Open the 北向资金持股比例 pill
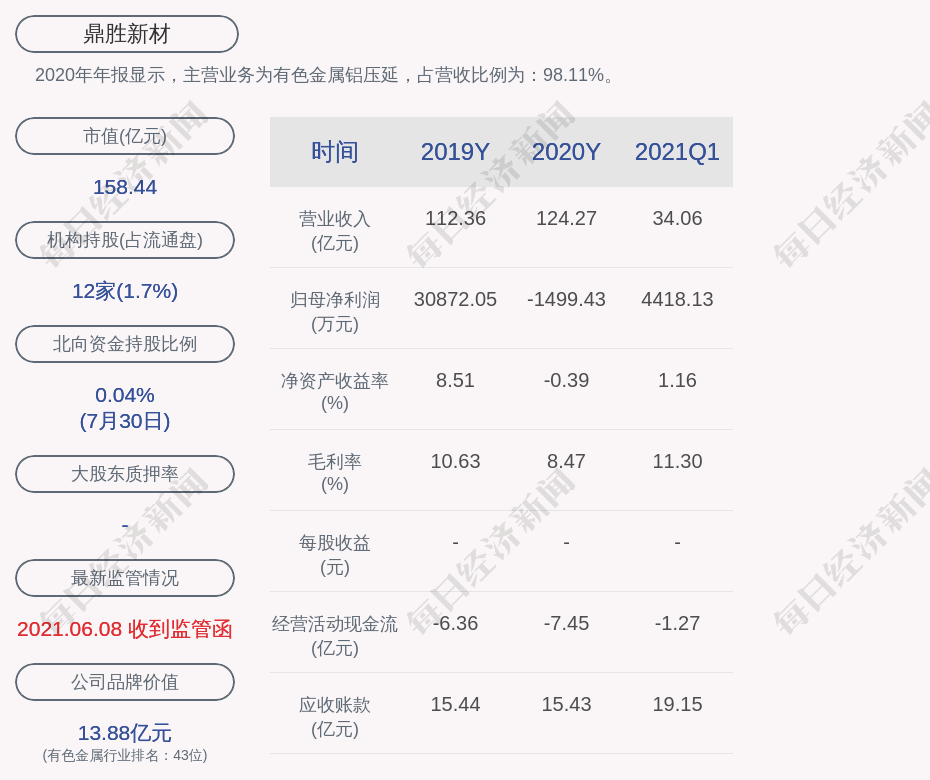The width and height of the screenshot is (930, 780). (x=125, y=344)
